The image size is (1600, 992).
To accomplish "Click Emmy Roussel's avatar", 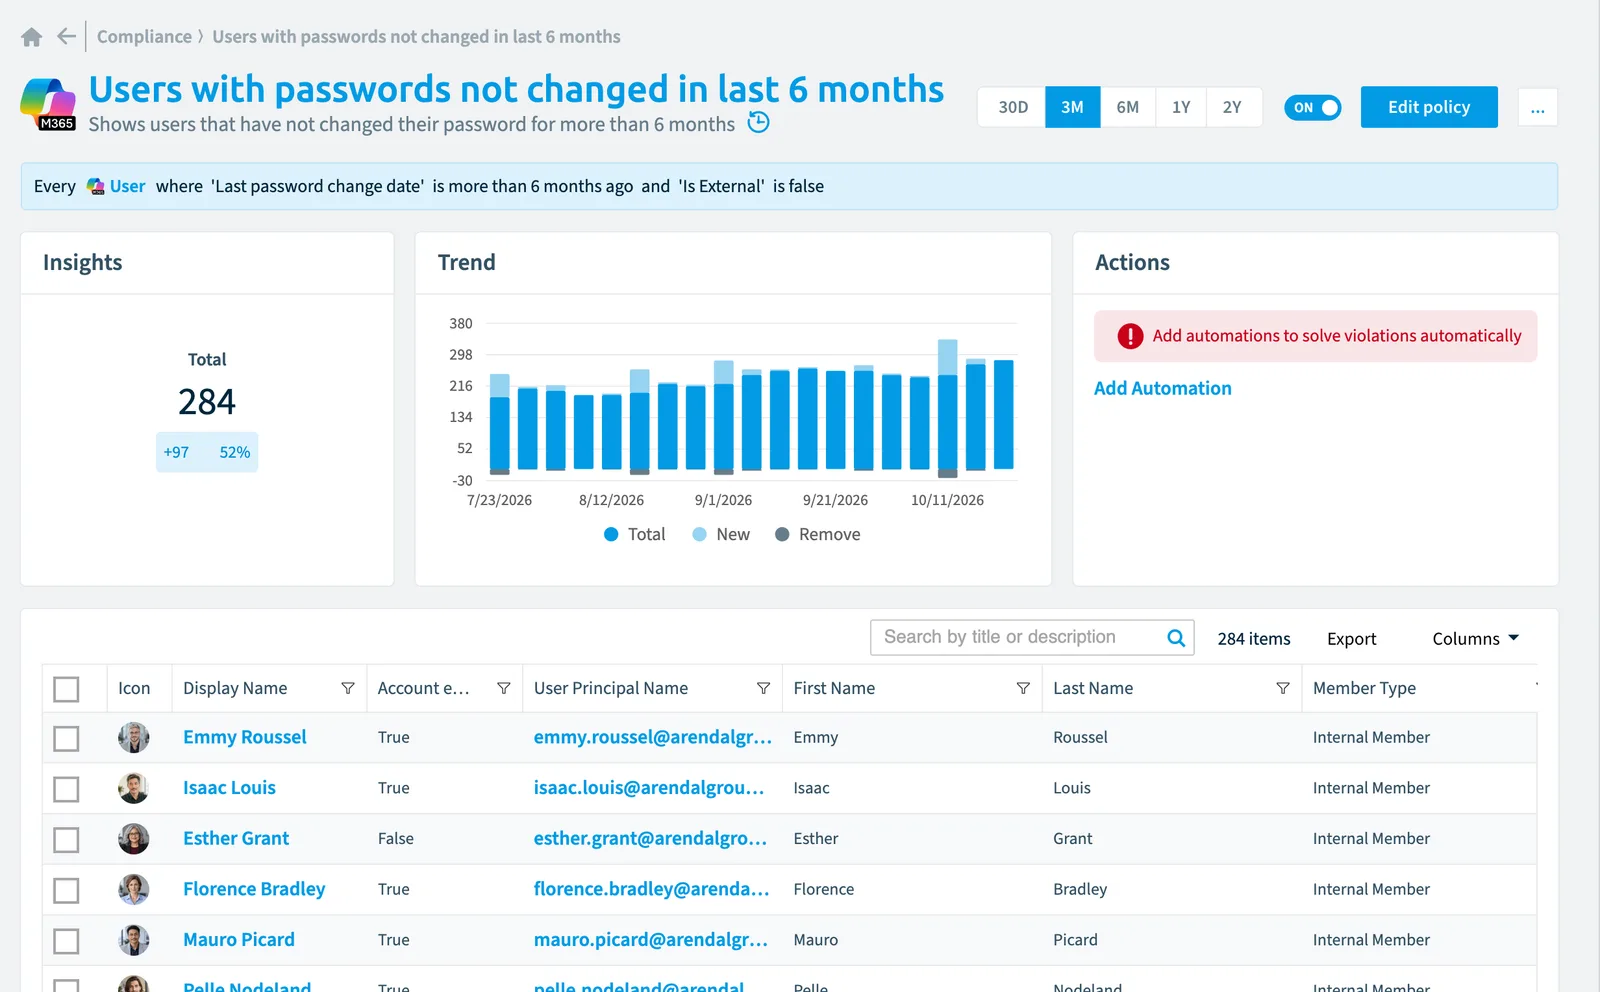I will click(x=134, y=738).
